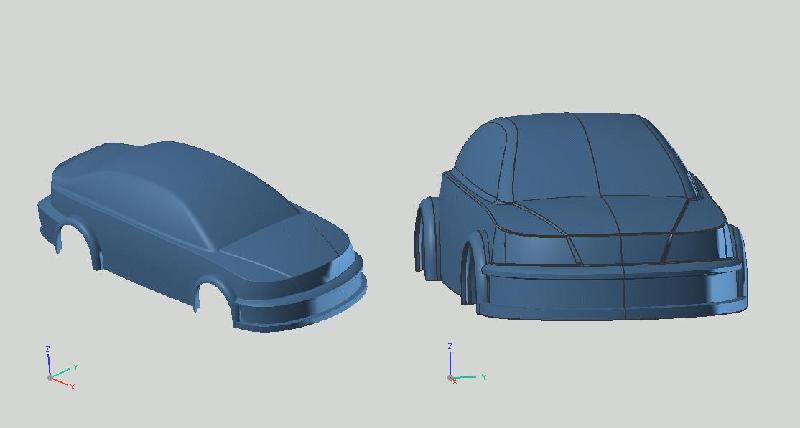Select the red X axis on left triad

tap(62, 382)
